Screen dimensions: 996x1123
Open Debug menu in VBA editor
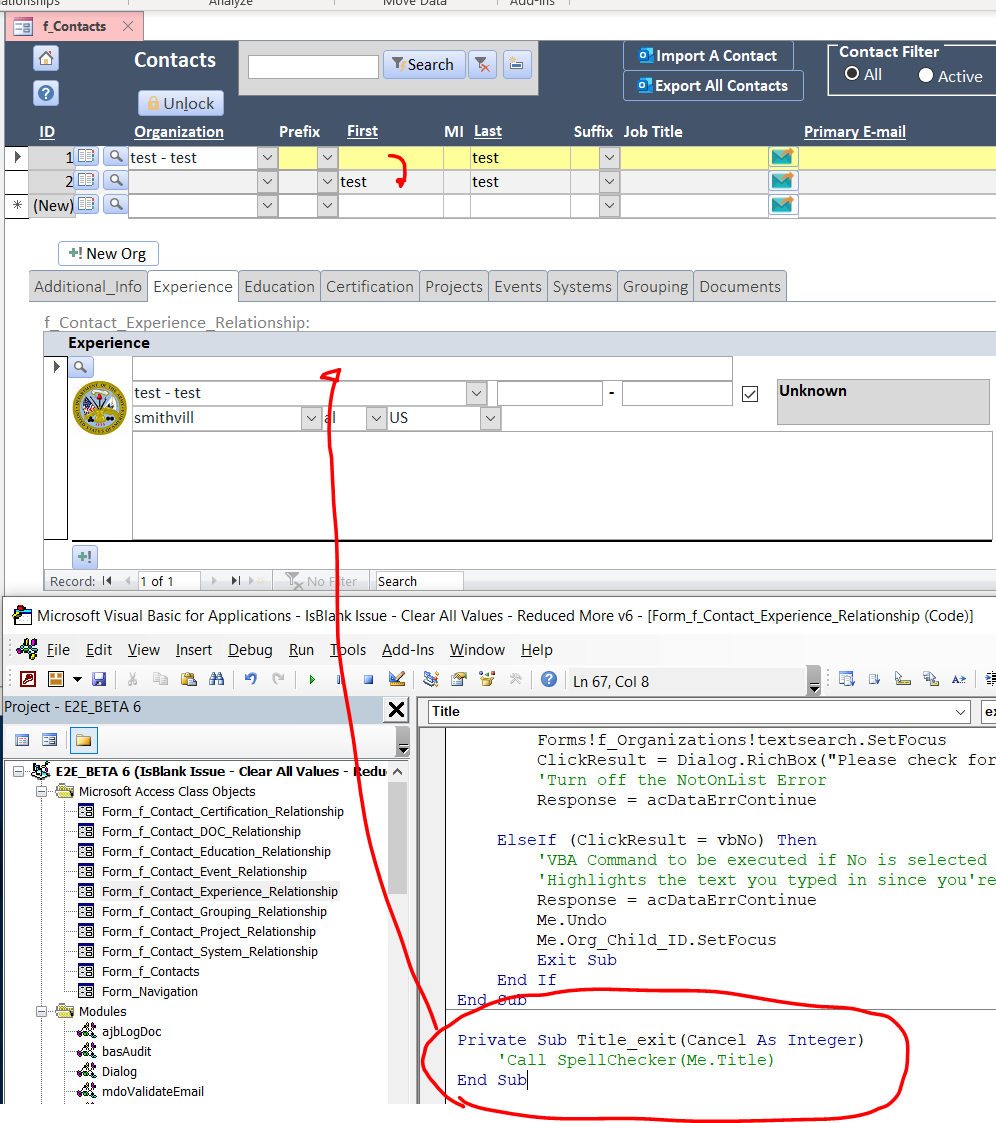tap(250, 650)
